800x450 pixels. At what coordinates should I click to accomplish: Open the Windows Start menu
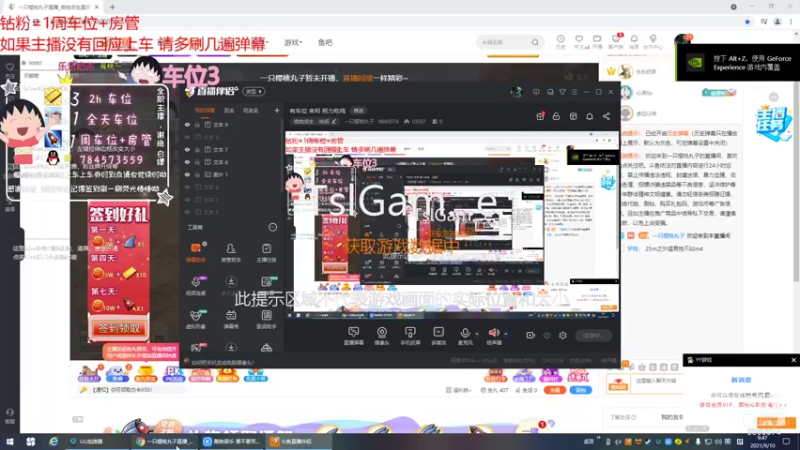pyautogui.click(x=10, y=441)
